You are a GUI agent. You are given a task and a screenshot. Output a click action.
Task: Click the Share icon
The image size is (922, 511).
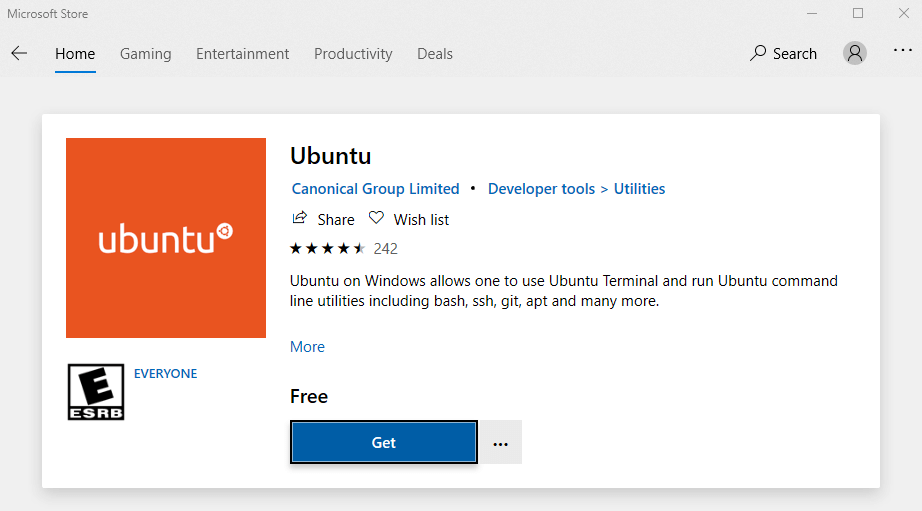299,218
